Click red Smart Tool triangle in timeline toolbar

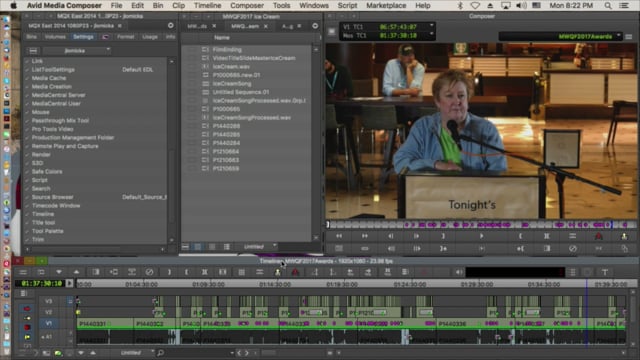295,272
